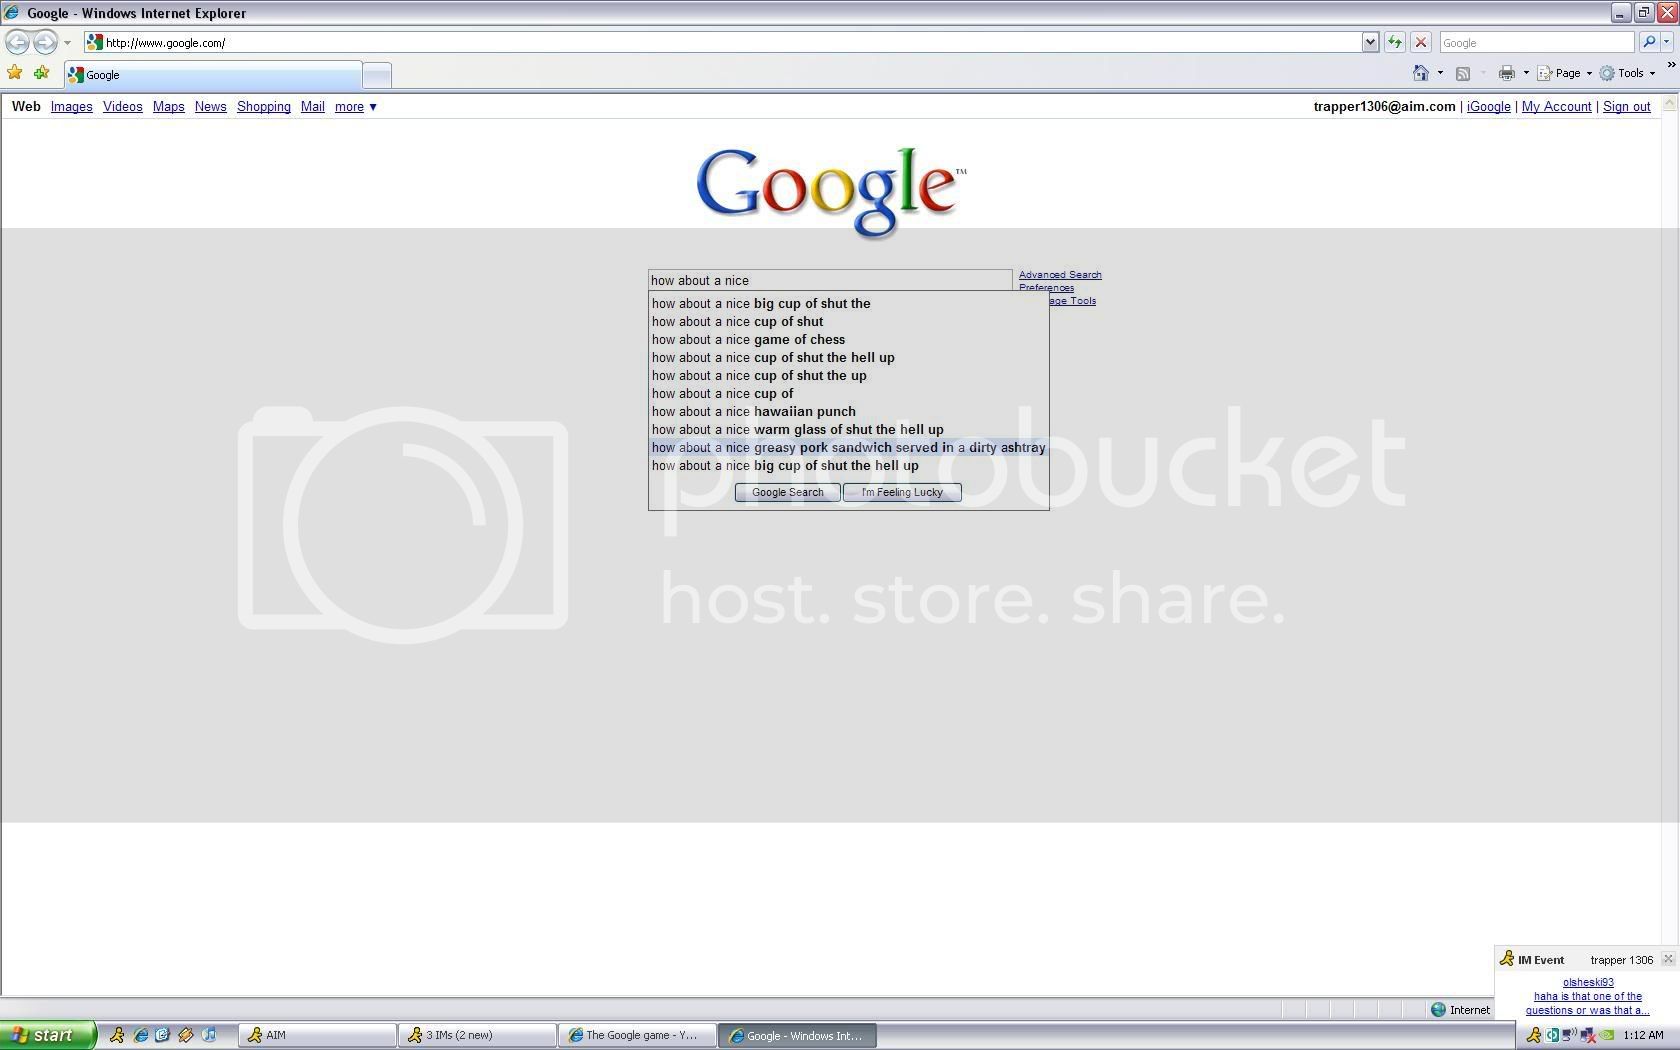The width and height of the screenshot is (1680, 1050).
Task: Open the Page menu
Action: pos(1565,73)
